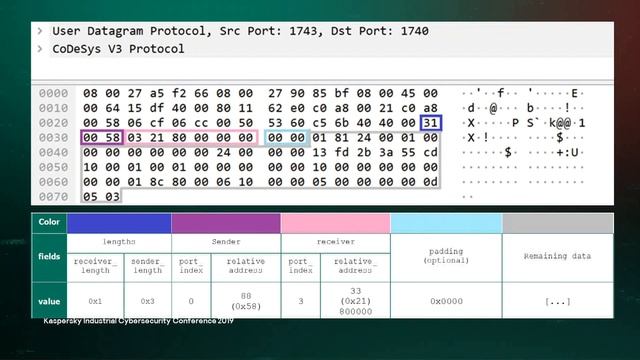This screenshot has height=360, width=640.
Task: Select bytes 03 21 80 in row 0030
Action: [157, 138]
